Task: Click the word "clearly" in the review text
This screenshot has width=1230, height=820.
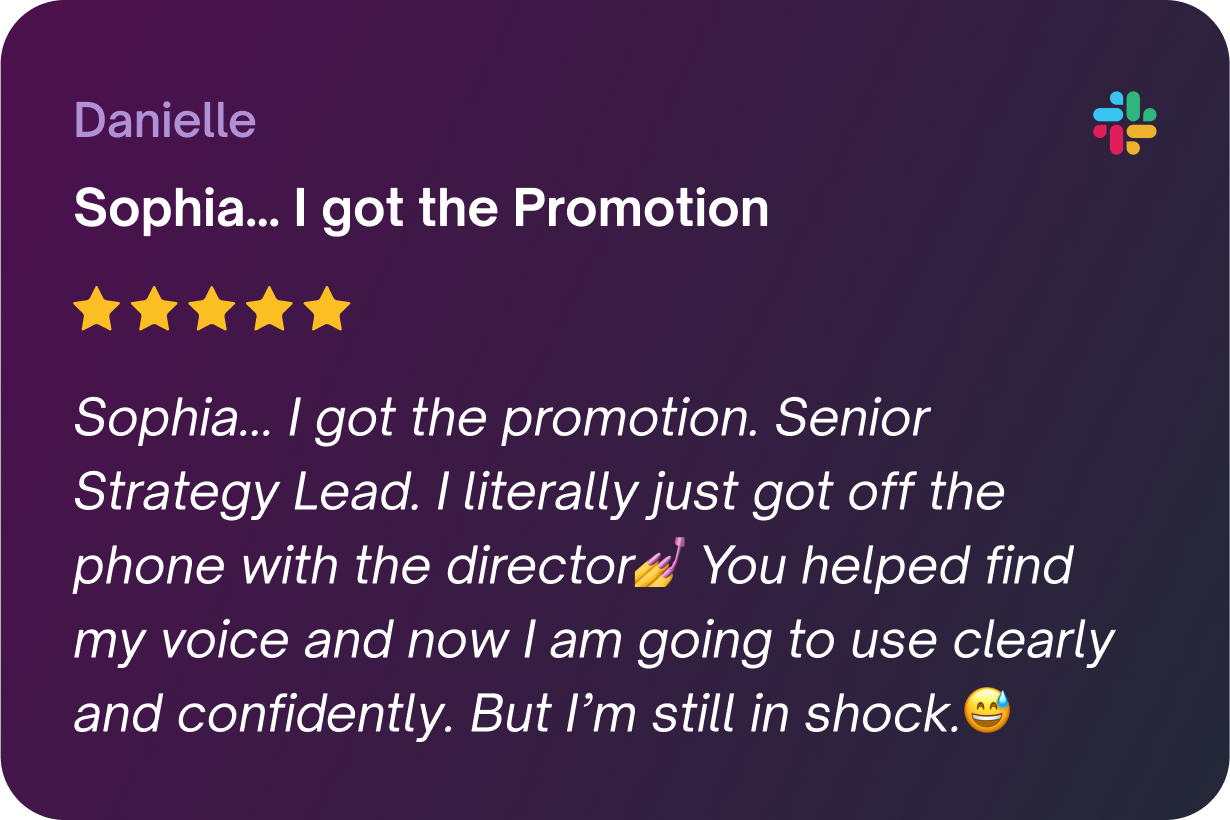Action: [x=1033, y=640]
